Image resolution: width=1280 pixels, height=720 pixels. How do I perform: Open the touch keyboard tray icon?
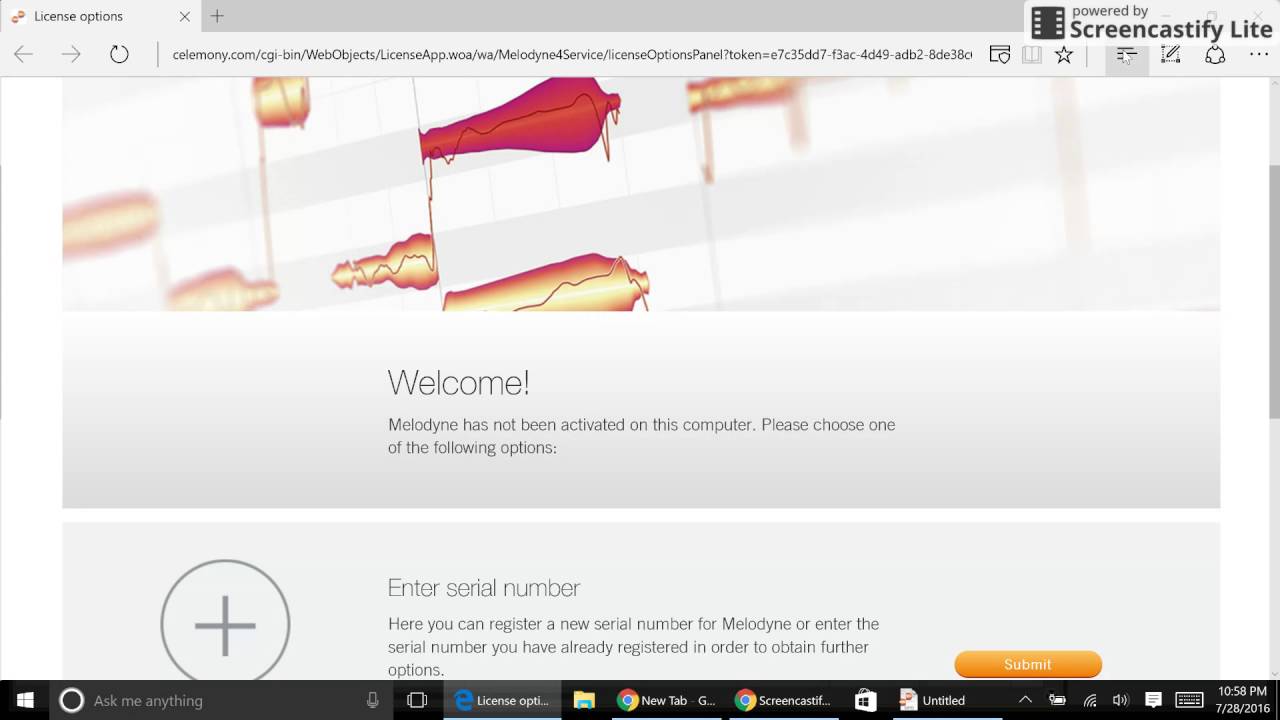click(x=1189, y=700)
